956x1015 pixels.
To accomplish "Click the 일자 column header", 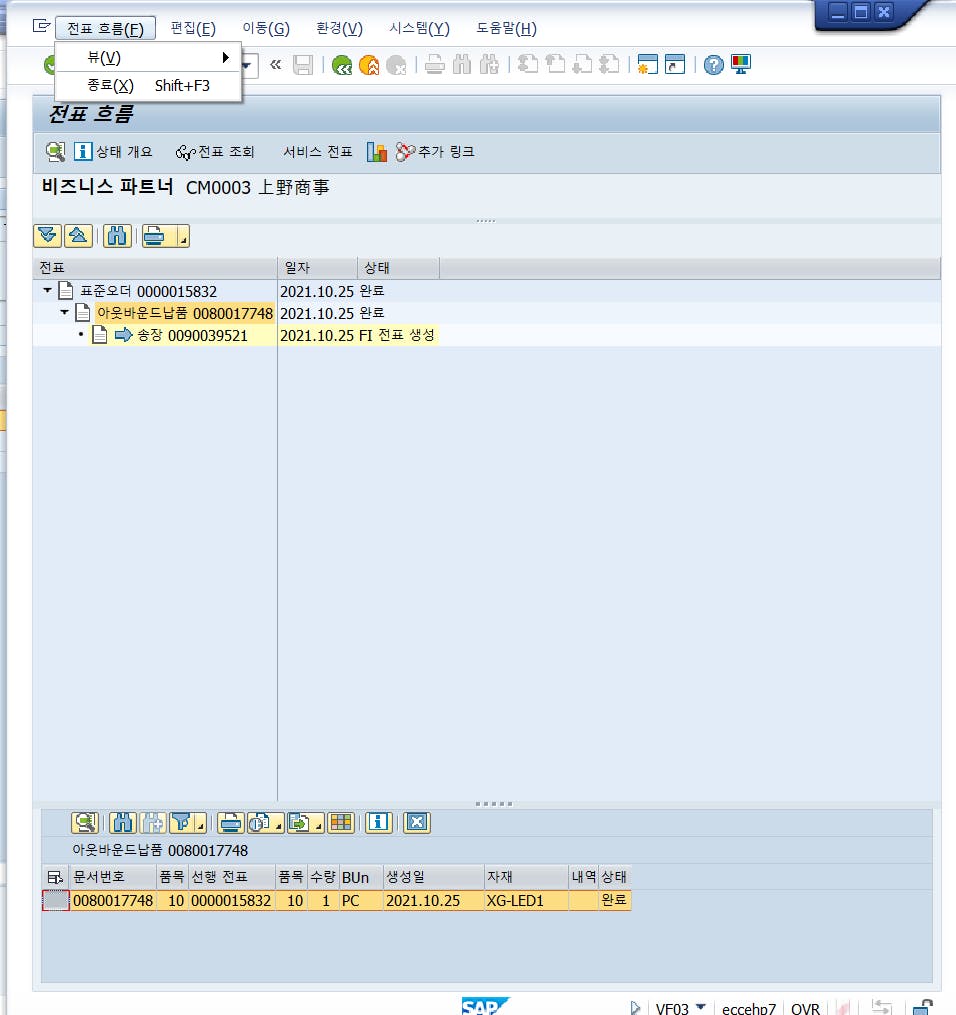I will [x=318, y=268].
